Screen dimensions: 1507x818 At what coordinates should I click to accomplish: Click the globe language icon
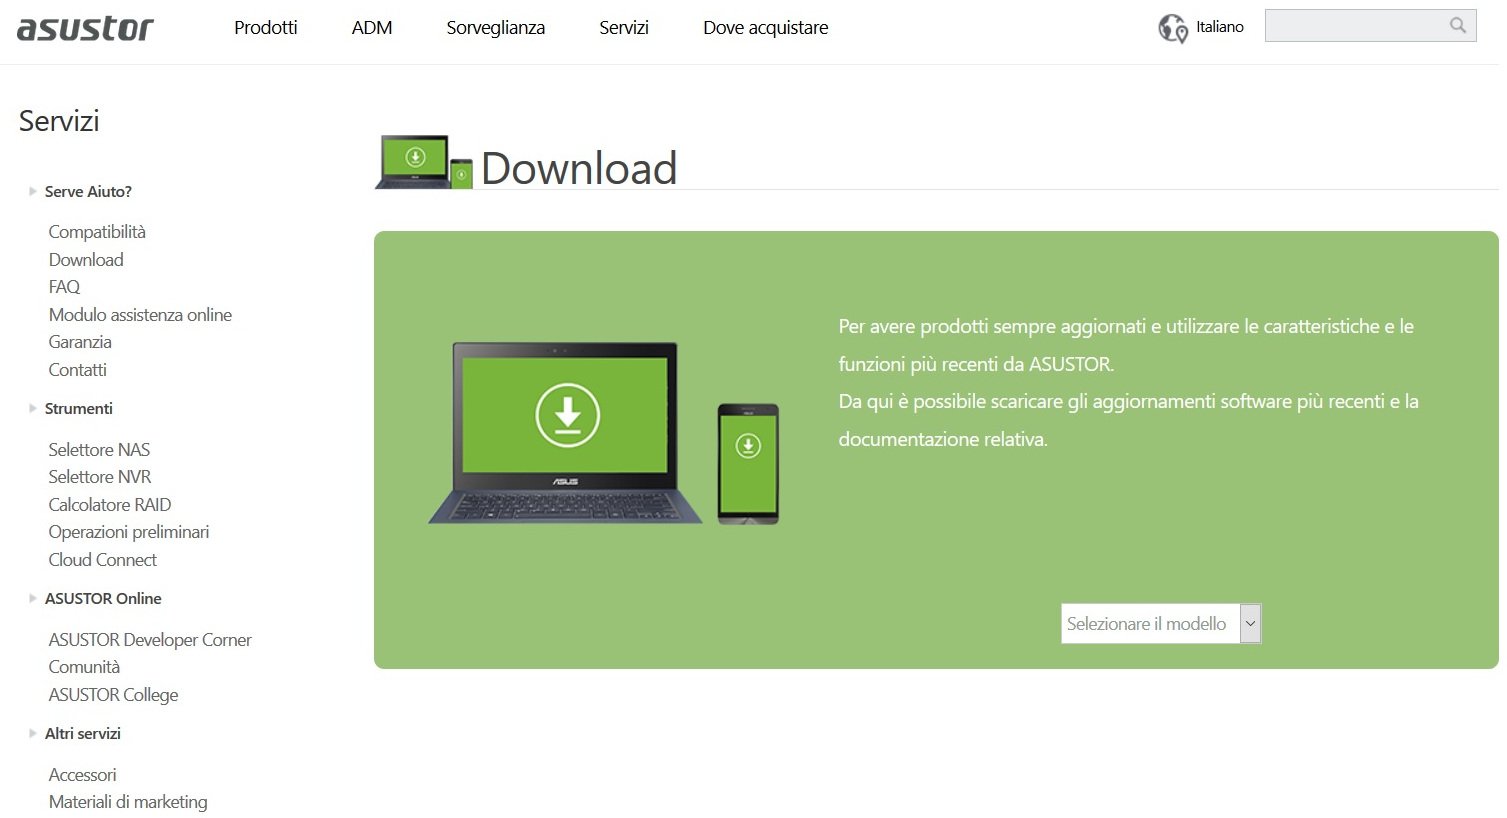point(1172,28)
